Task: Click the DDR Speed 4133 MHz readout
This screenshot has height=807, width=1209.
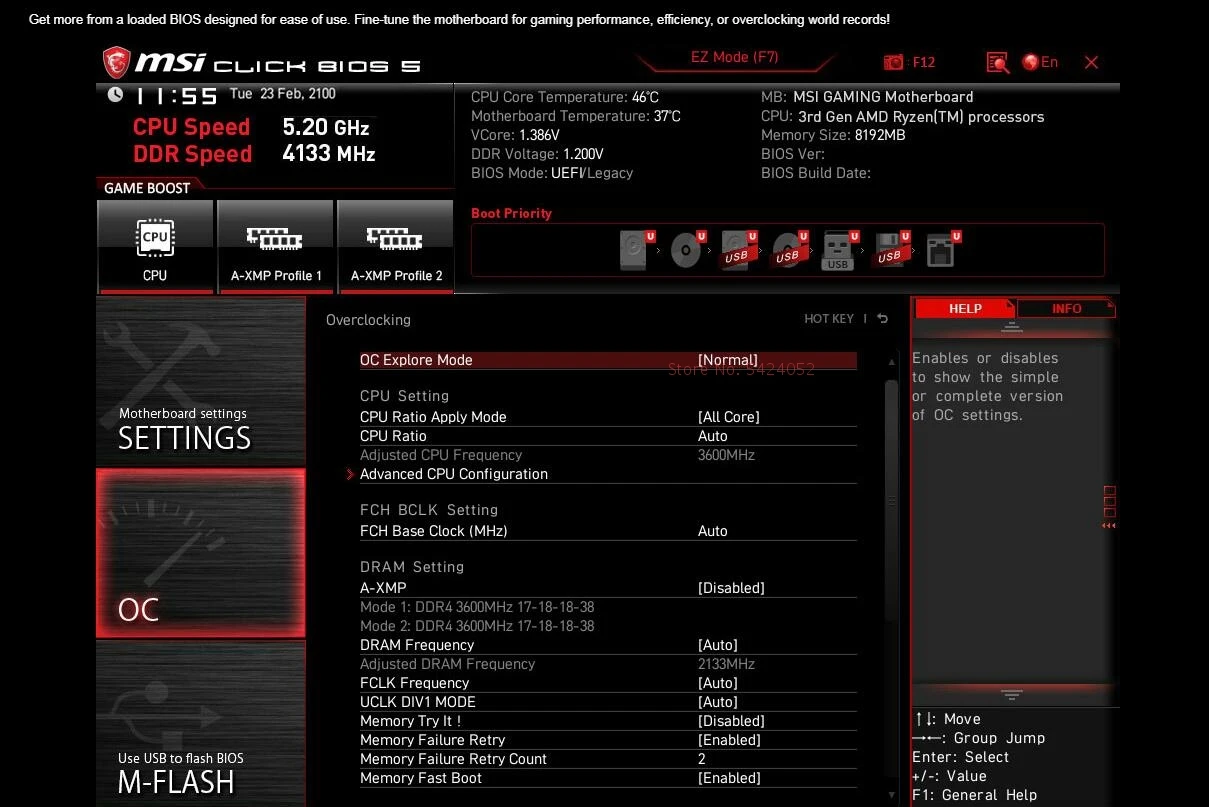Action: 254,154
